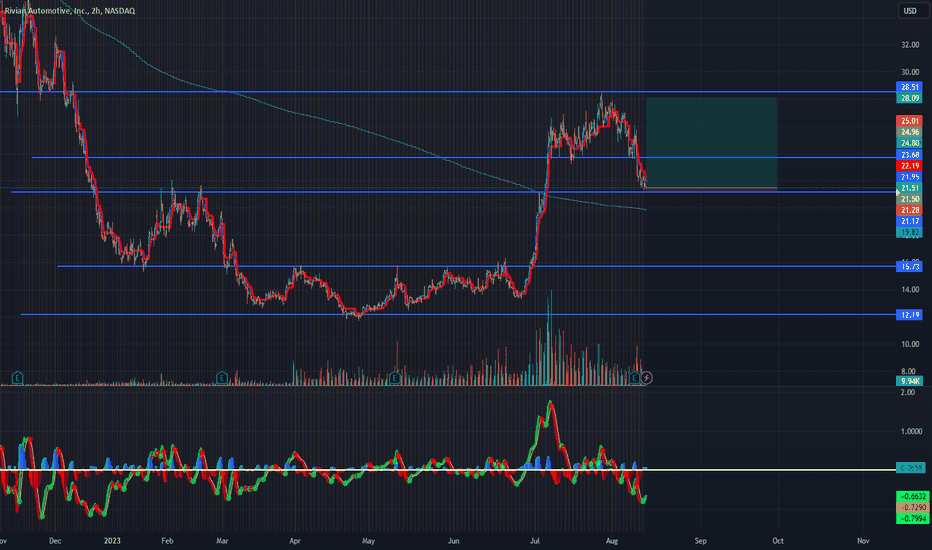Click the Sep label on time axis
This screenshot has height=550, width=932.
point(701,540)
